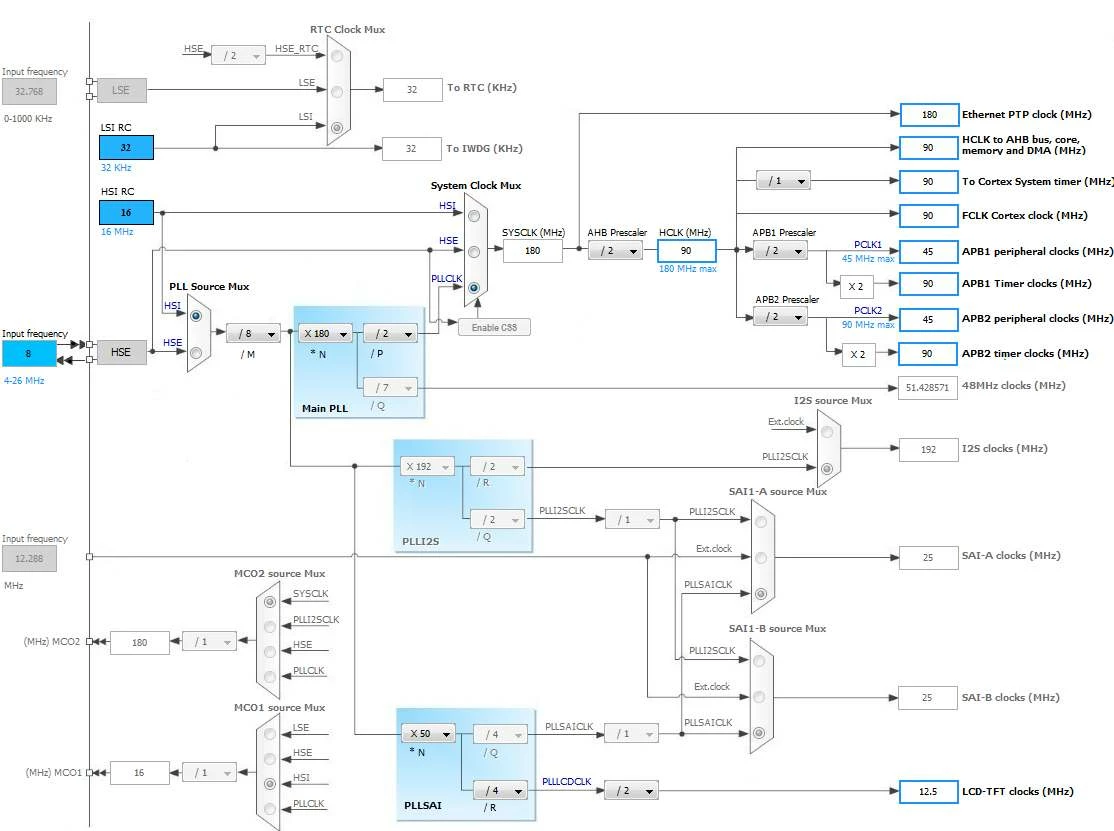
Task: Pick PLLSAICLK in the SAI1-A source Mux
Action: click(761, 594)
